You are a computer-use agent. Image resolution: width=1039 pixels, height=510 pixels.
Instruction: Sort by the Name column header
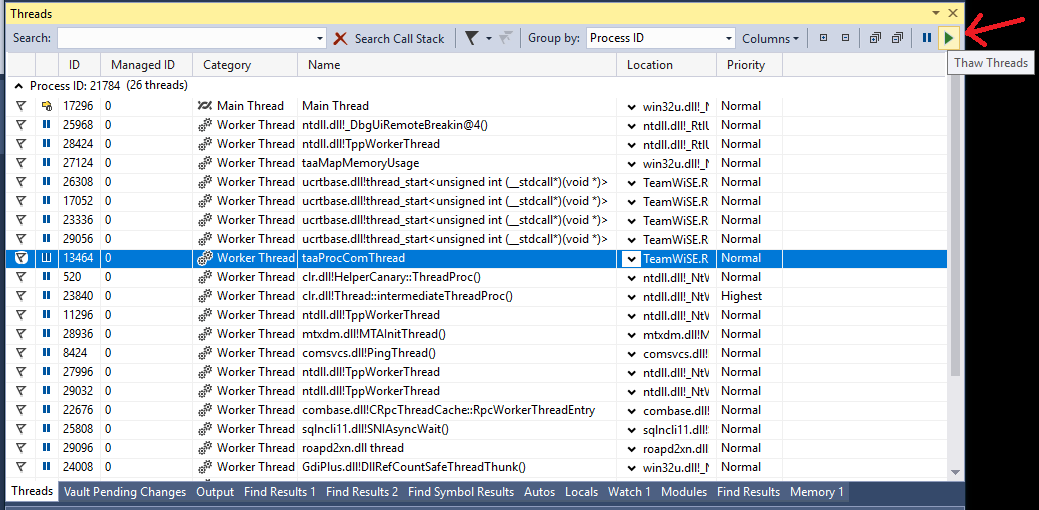[457, 65]
